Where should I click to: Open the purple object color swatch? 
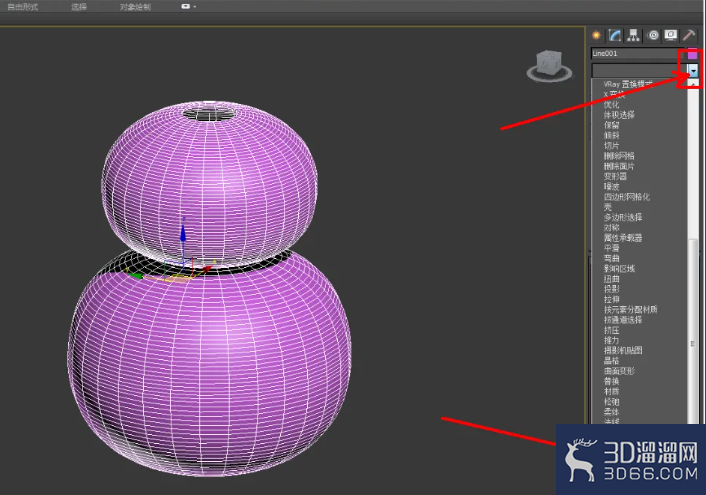click(x=692, y=55)
